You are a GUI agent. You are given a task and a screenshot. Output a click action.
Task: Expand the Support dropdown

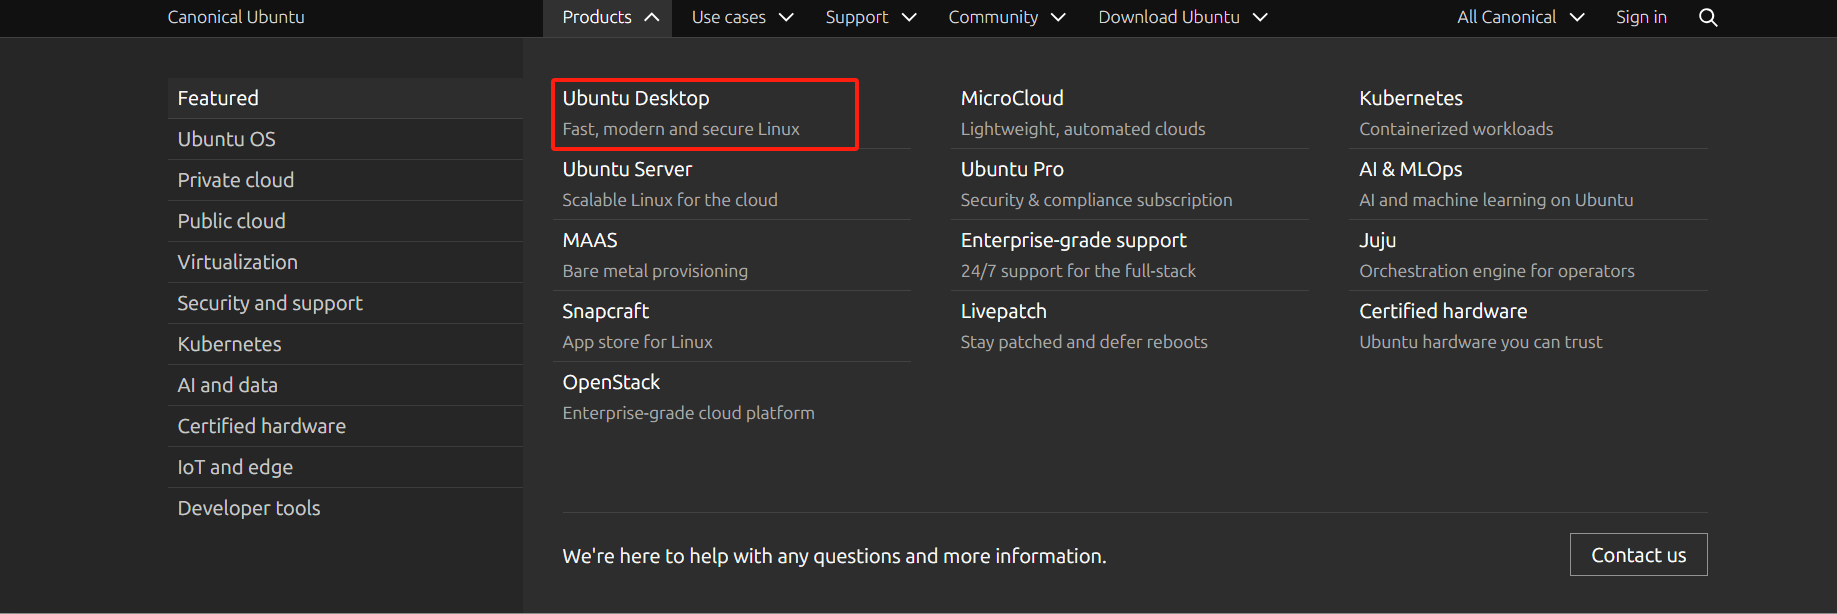coord(870,17)
